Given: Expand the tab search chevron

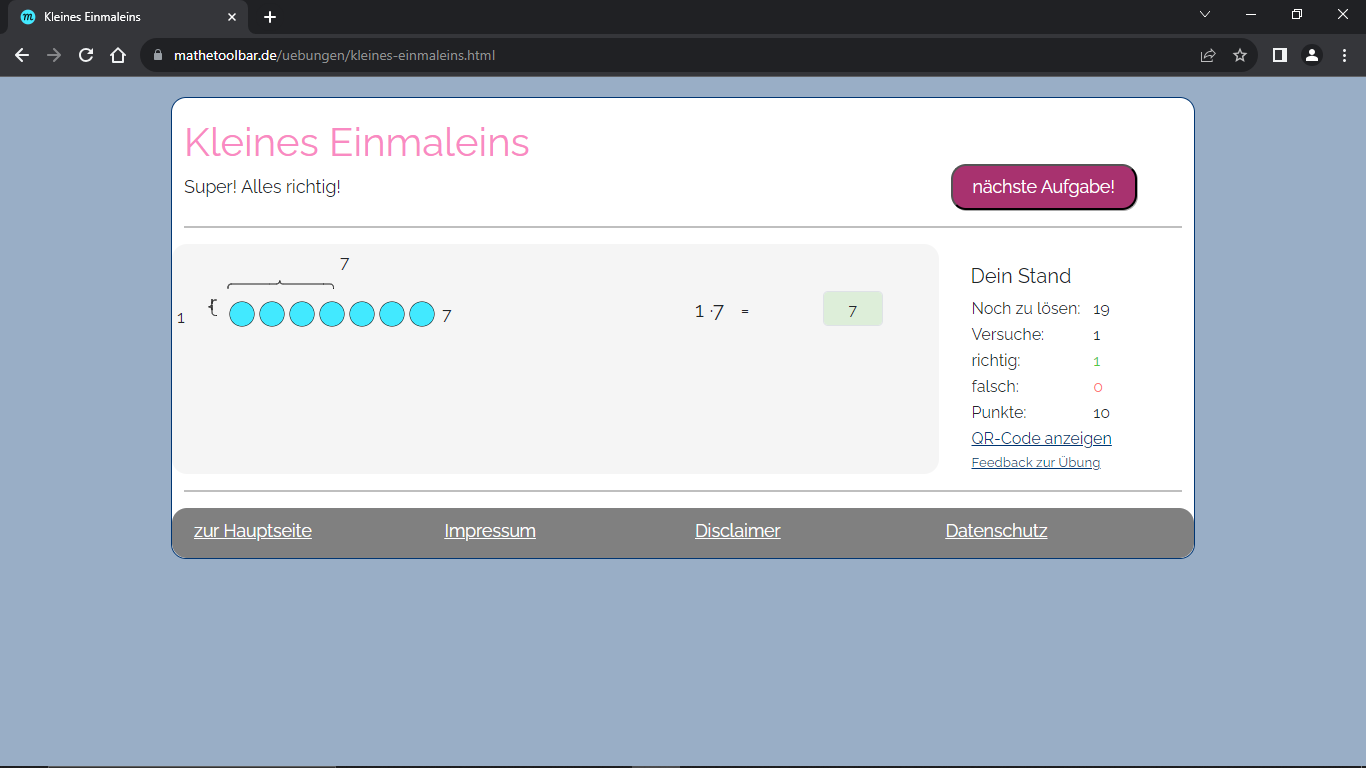Looking at the screenshot, I should click(x=1205, y=15).
